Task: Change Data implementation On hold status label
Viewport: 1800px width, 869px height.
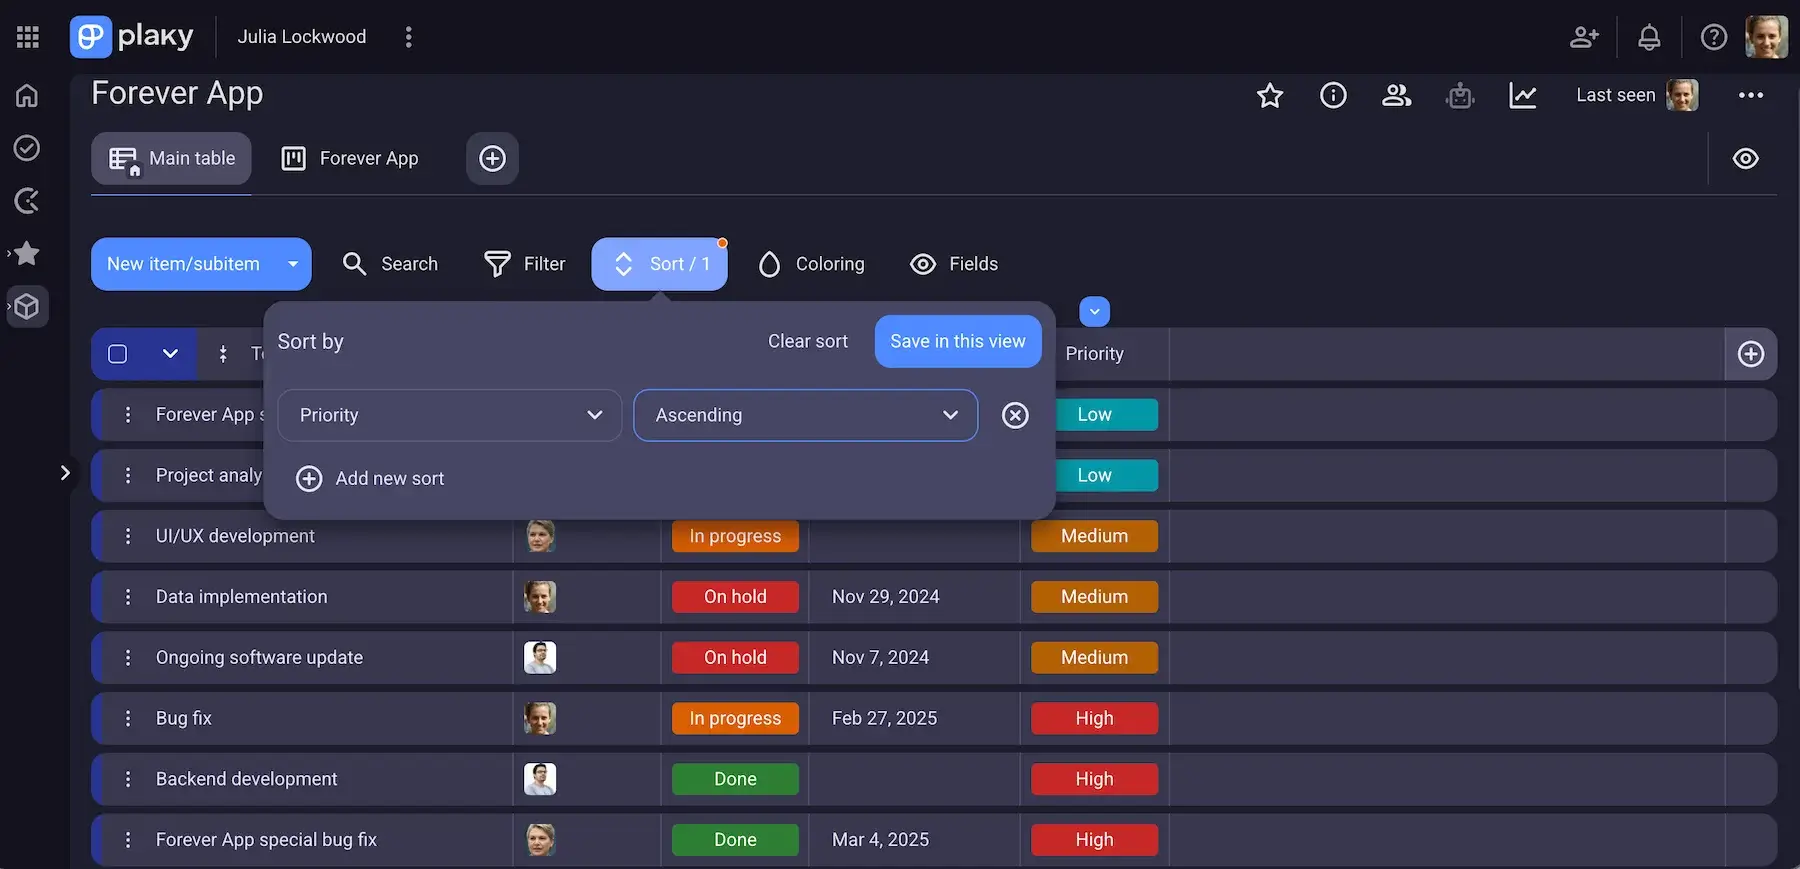Action: 735,597
